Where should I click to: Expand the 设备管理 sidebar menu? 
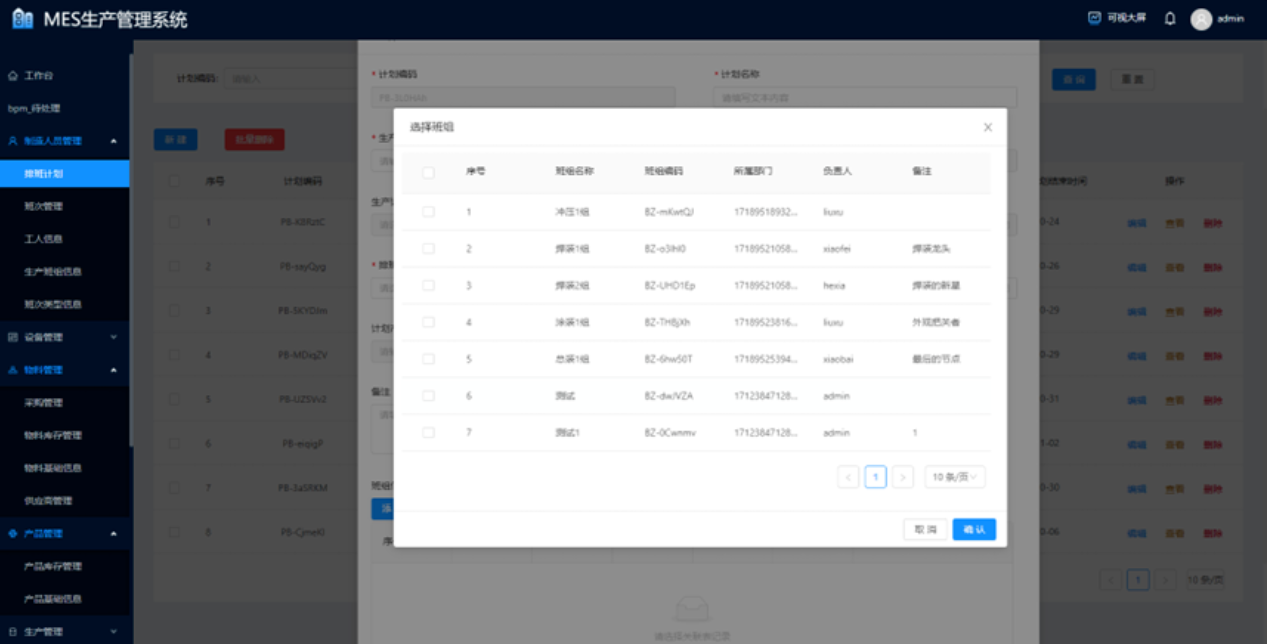coord(113,337)
